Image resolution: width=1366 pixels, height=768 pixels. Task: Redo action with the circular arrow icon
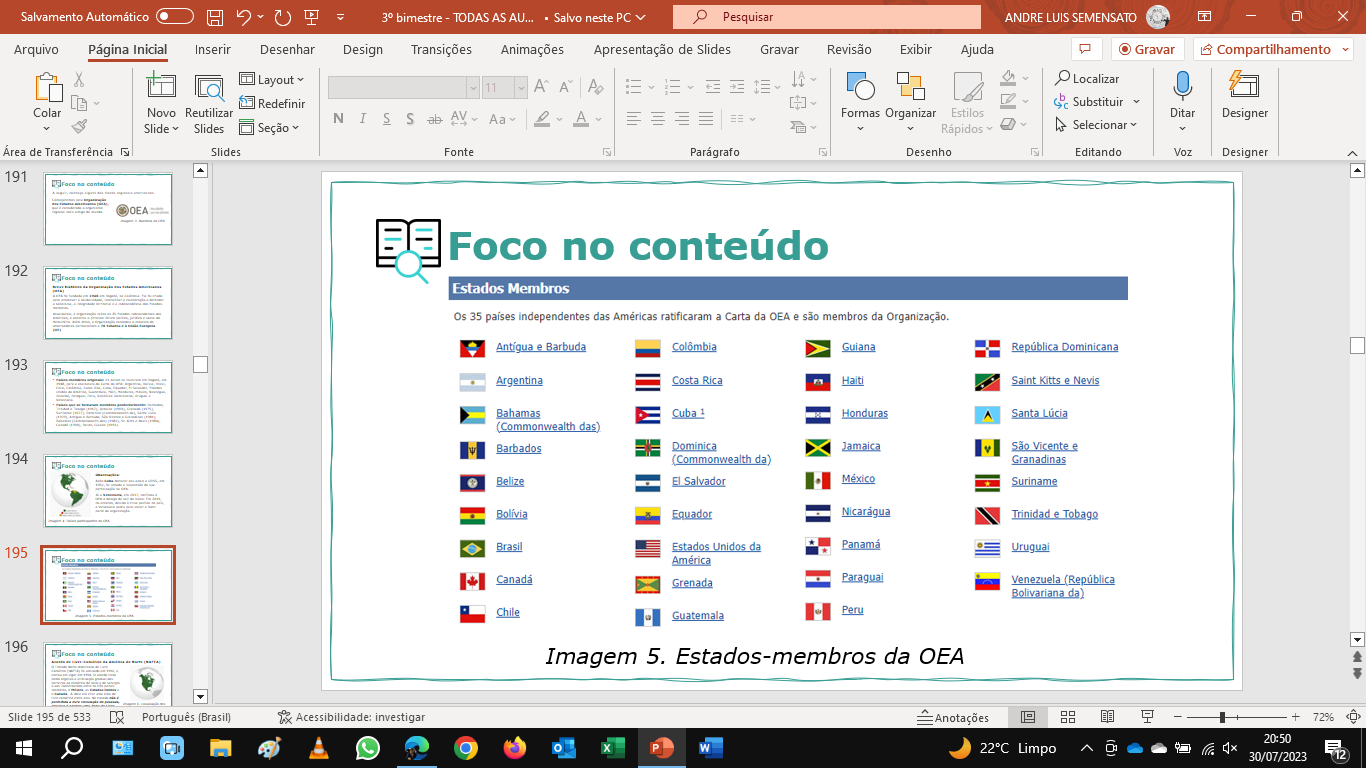(283, 17)
